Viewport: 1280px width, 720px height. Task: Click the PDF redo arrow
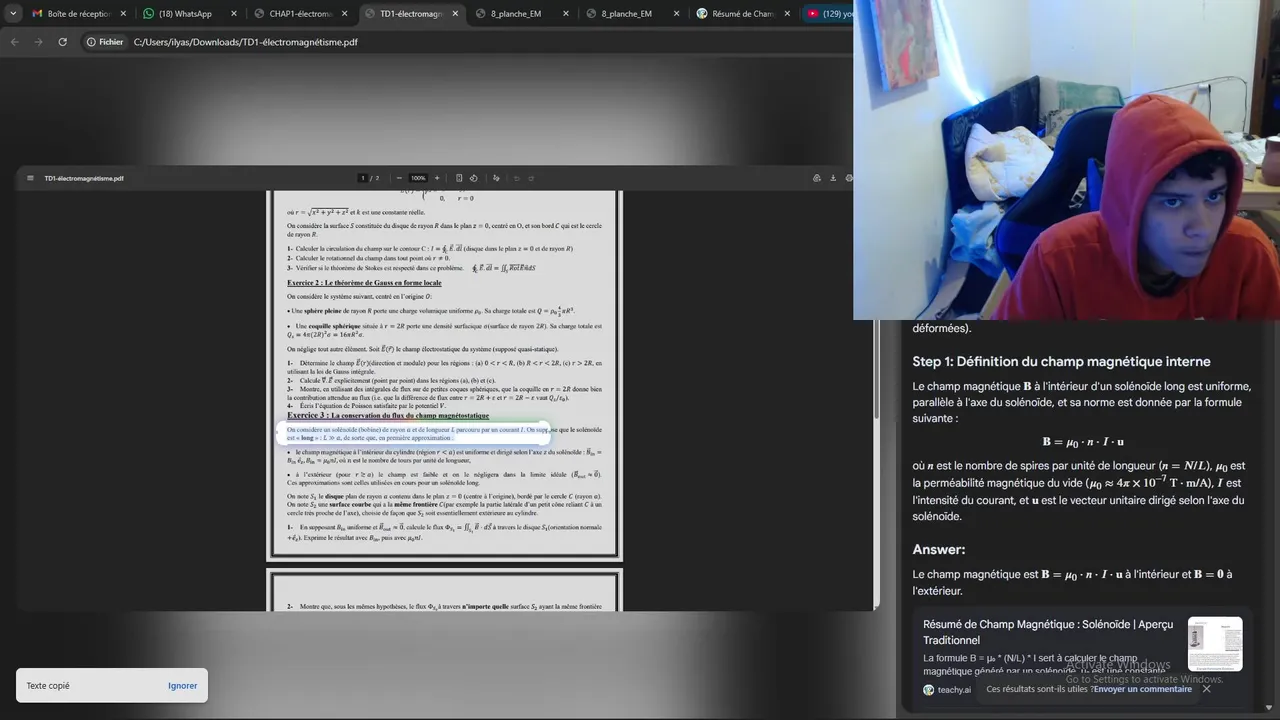[531, 178]
